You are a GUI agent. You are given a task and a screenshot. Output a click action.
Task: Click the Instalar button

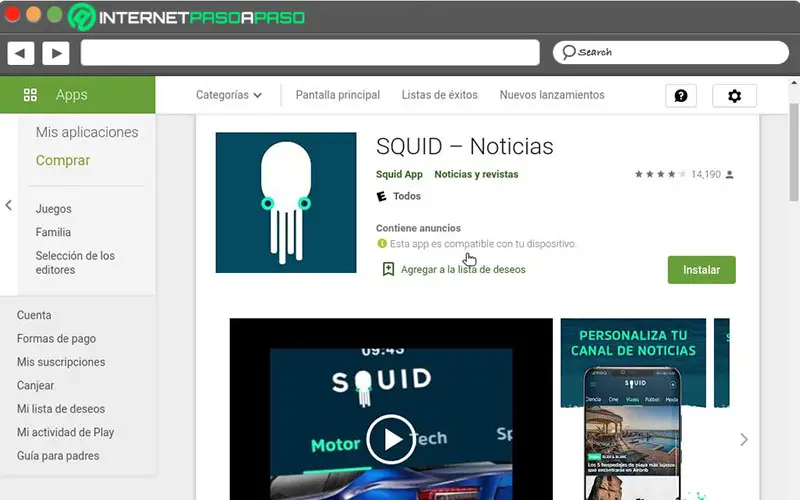702,269
